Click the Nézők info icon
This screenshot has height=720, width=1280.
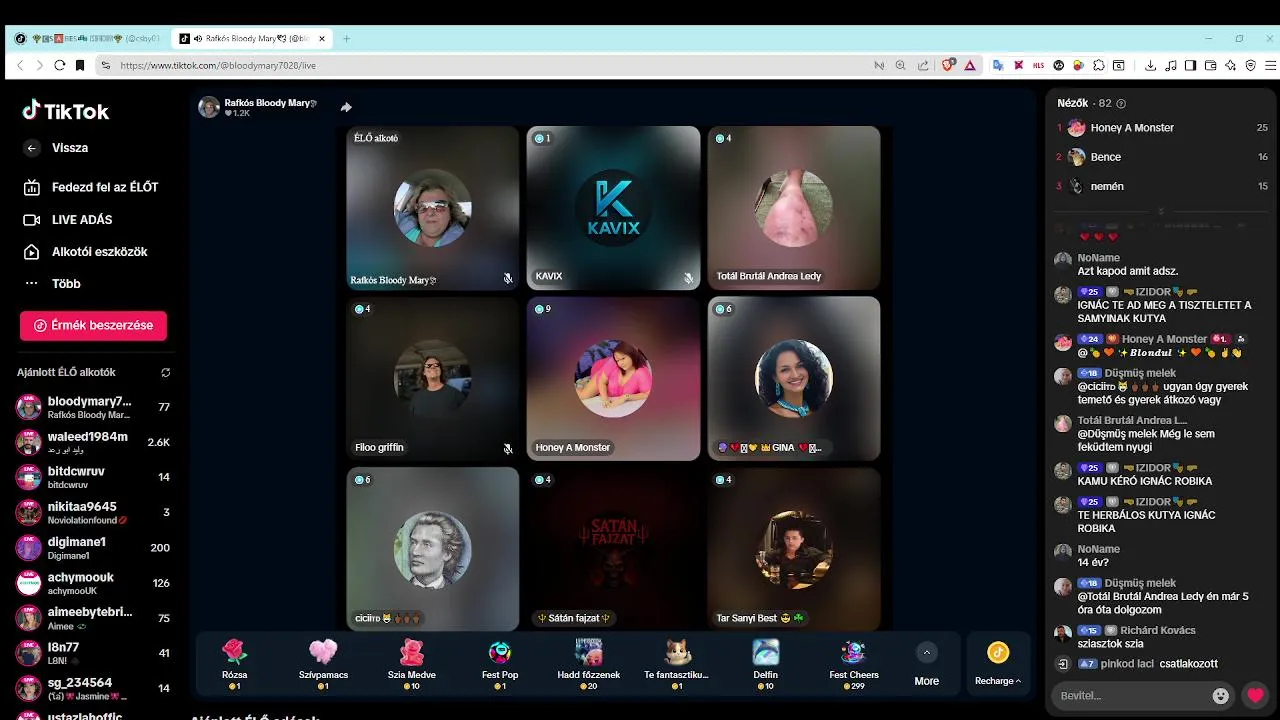pos(1121,103)
